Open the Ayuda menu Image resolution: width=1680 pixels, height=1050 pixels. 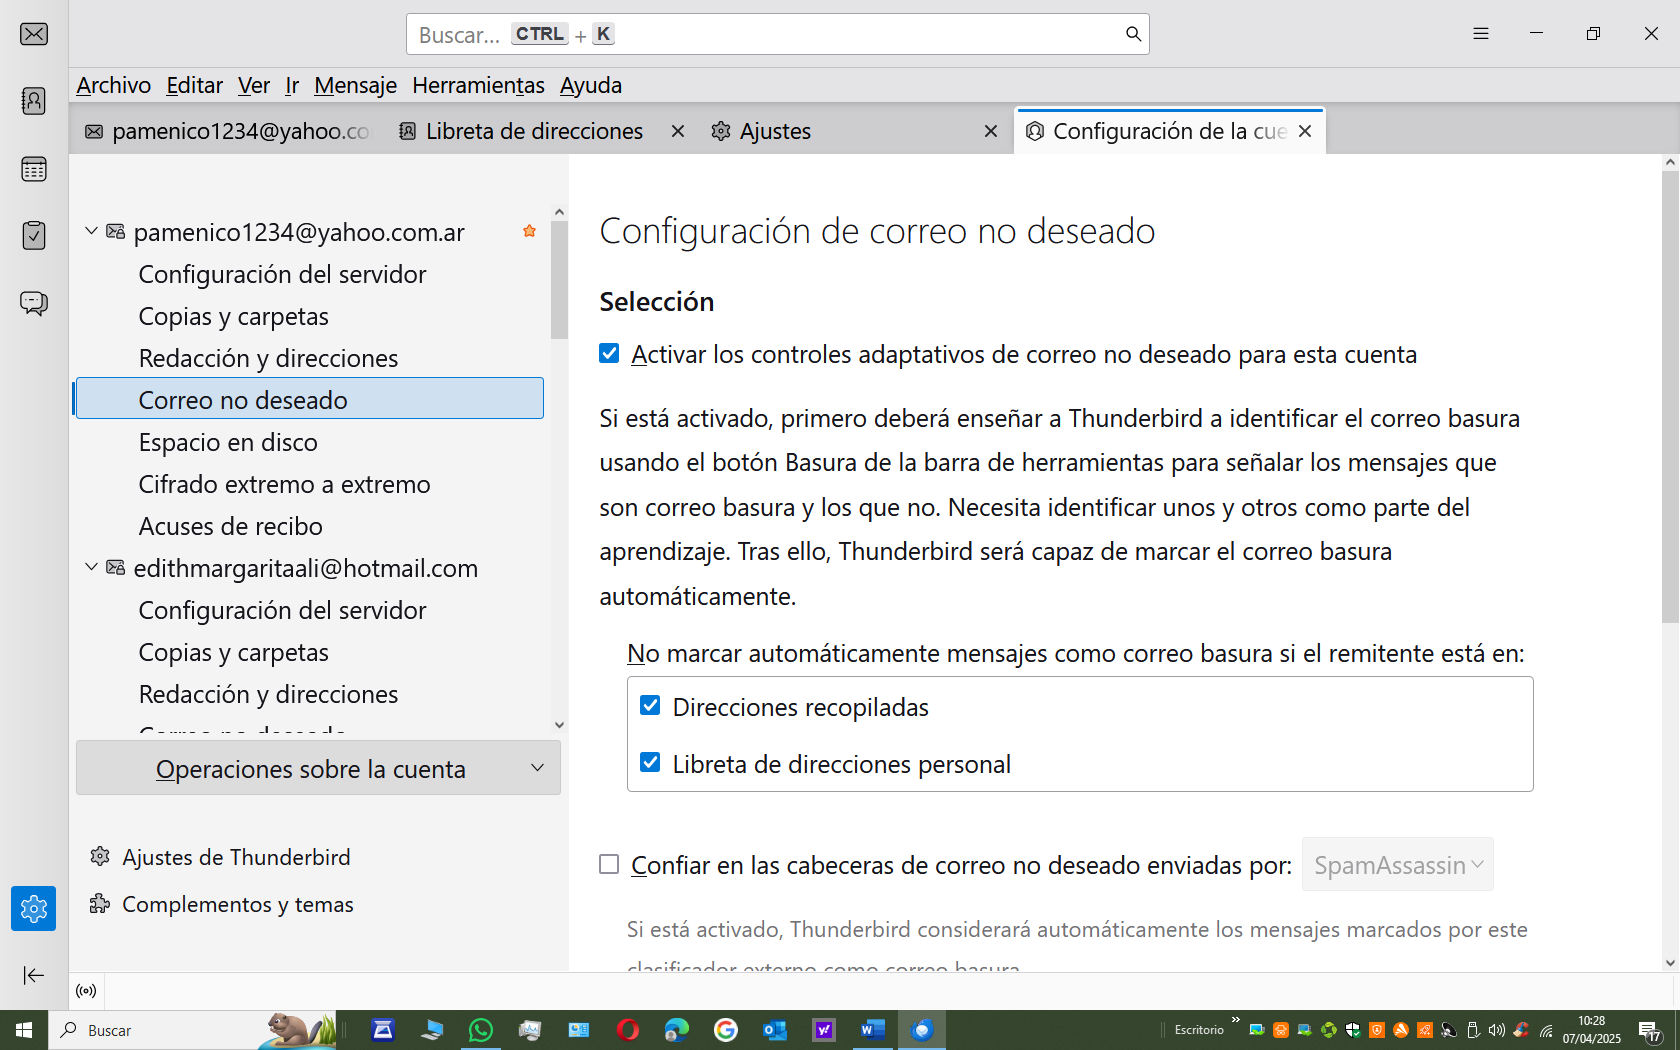tap(591, 85)
